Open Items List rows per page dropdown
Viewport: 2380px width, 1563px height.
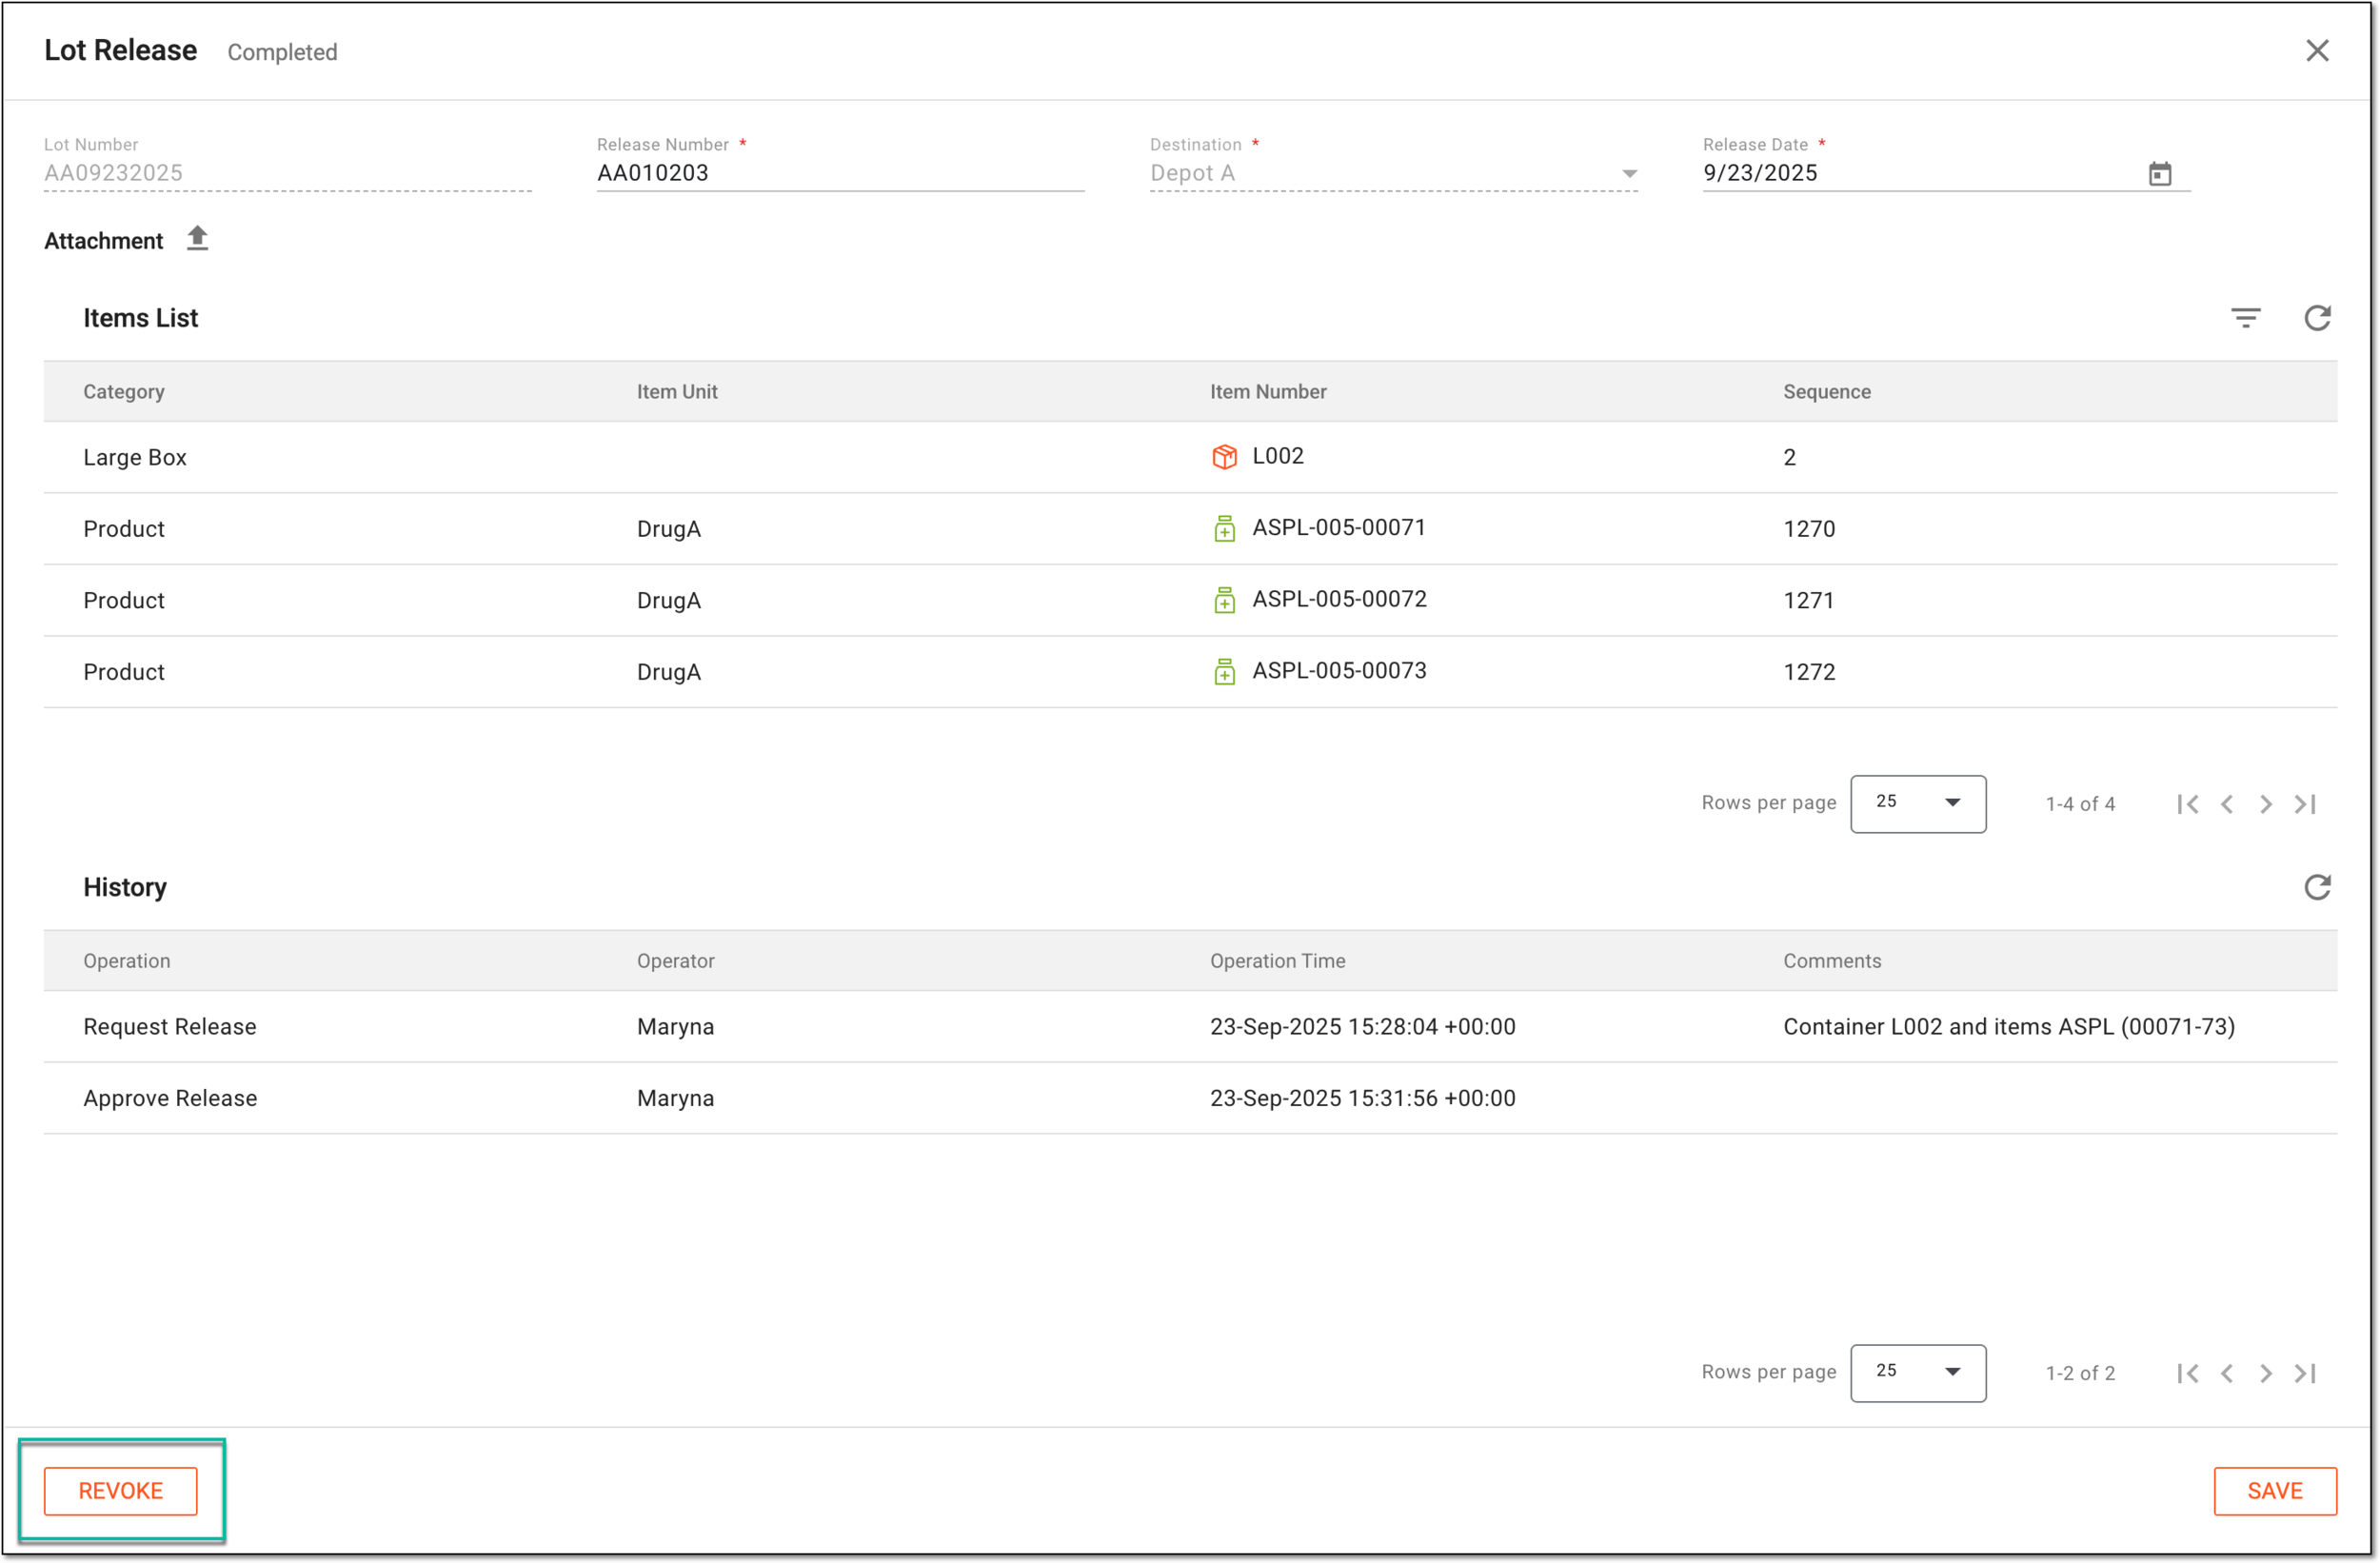[x=1918, y=803]
